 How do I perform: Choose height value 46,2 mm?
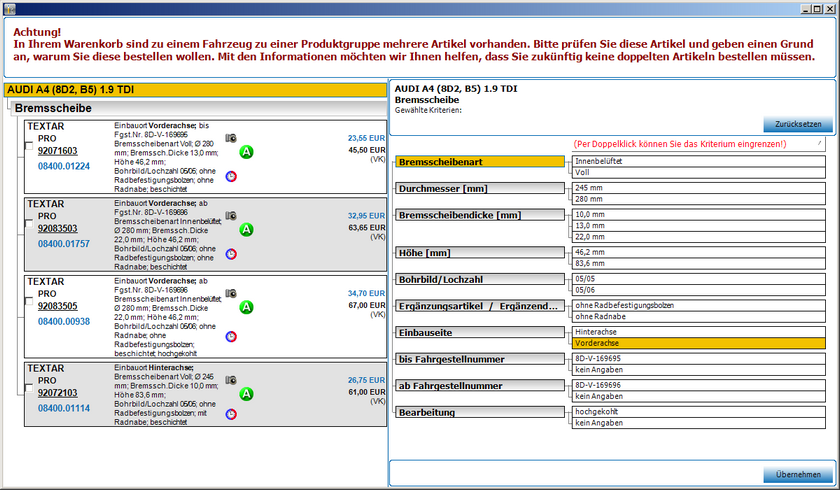pos(699,252)
